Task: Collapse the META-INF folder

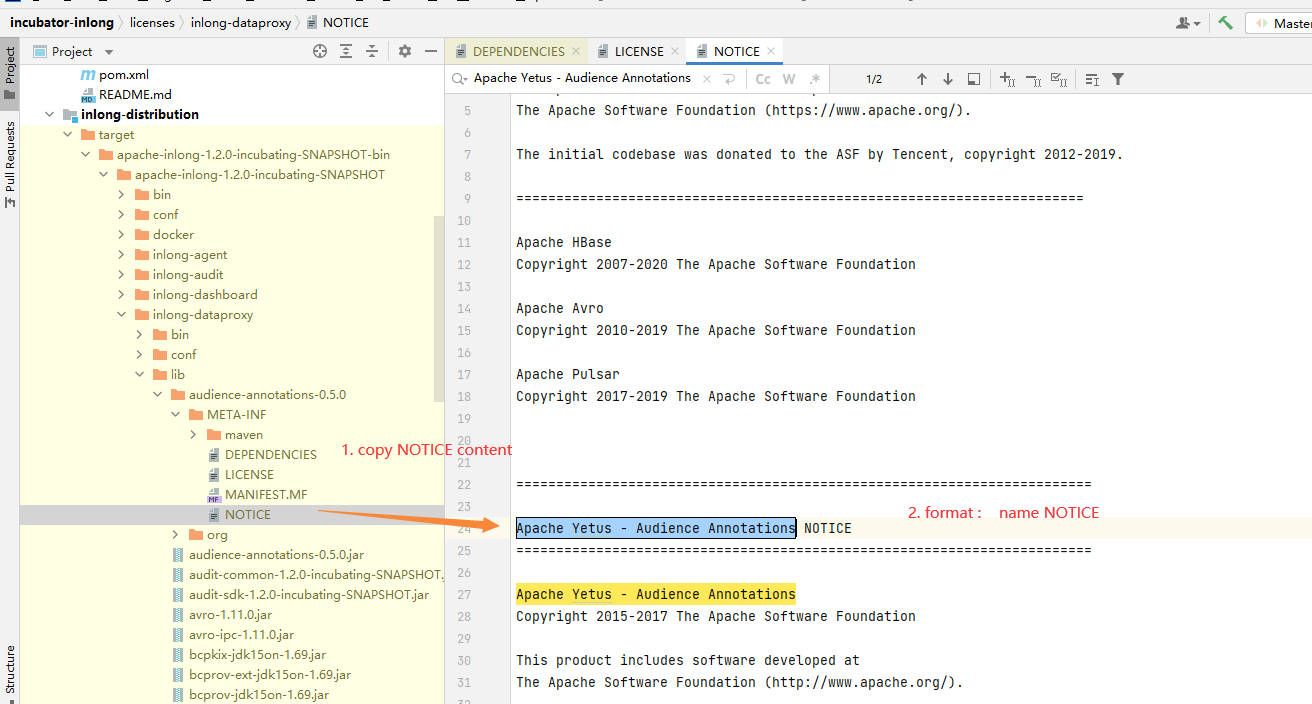Action: pyautogui.click(x=175, y=415)
